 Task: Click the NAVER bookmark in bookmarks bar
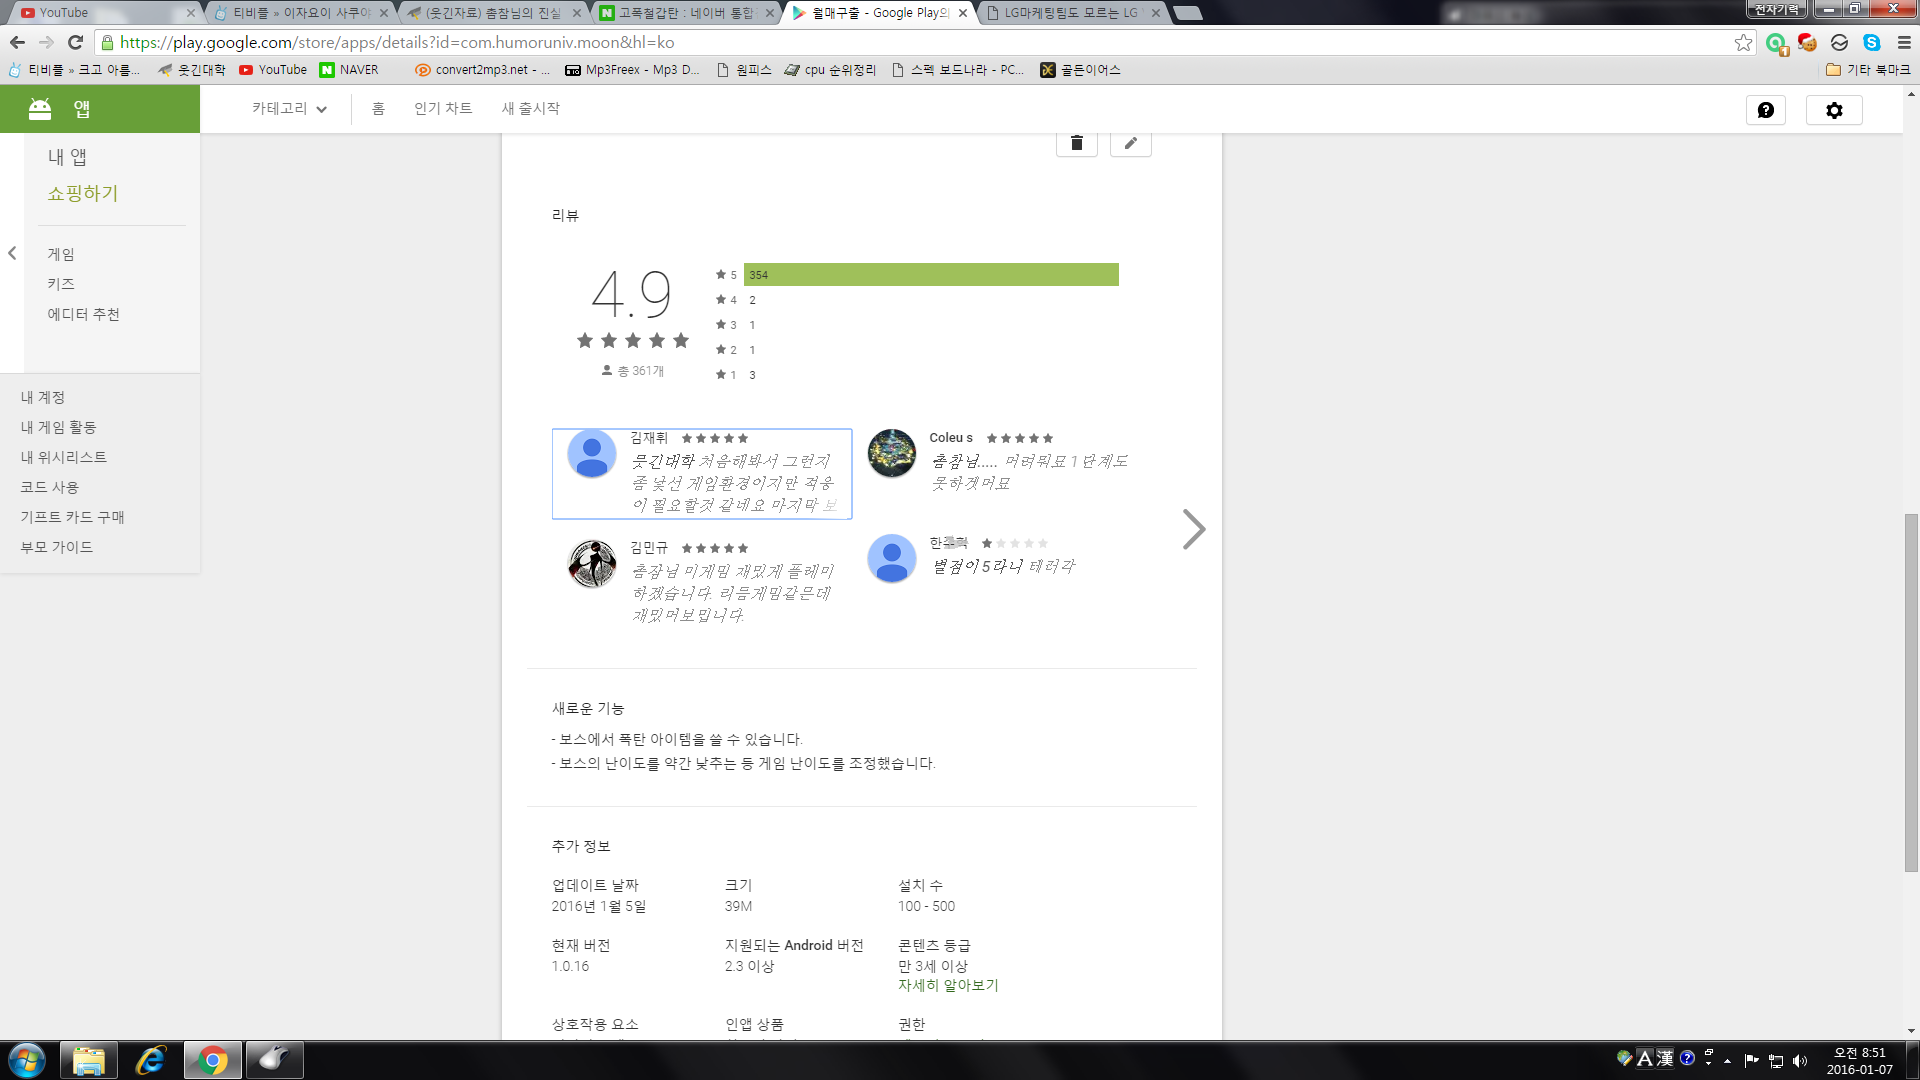[349, 70]
